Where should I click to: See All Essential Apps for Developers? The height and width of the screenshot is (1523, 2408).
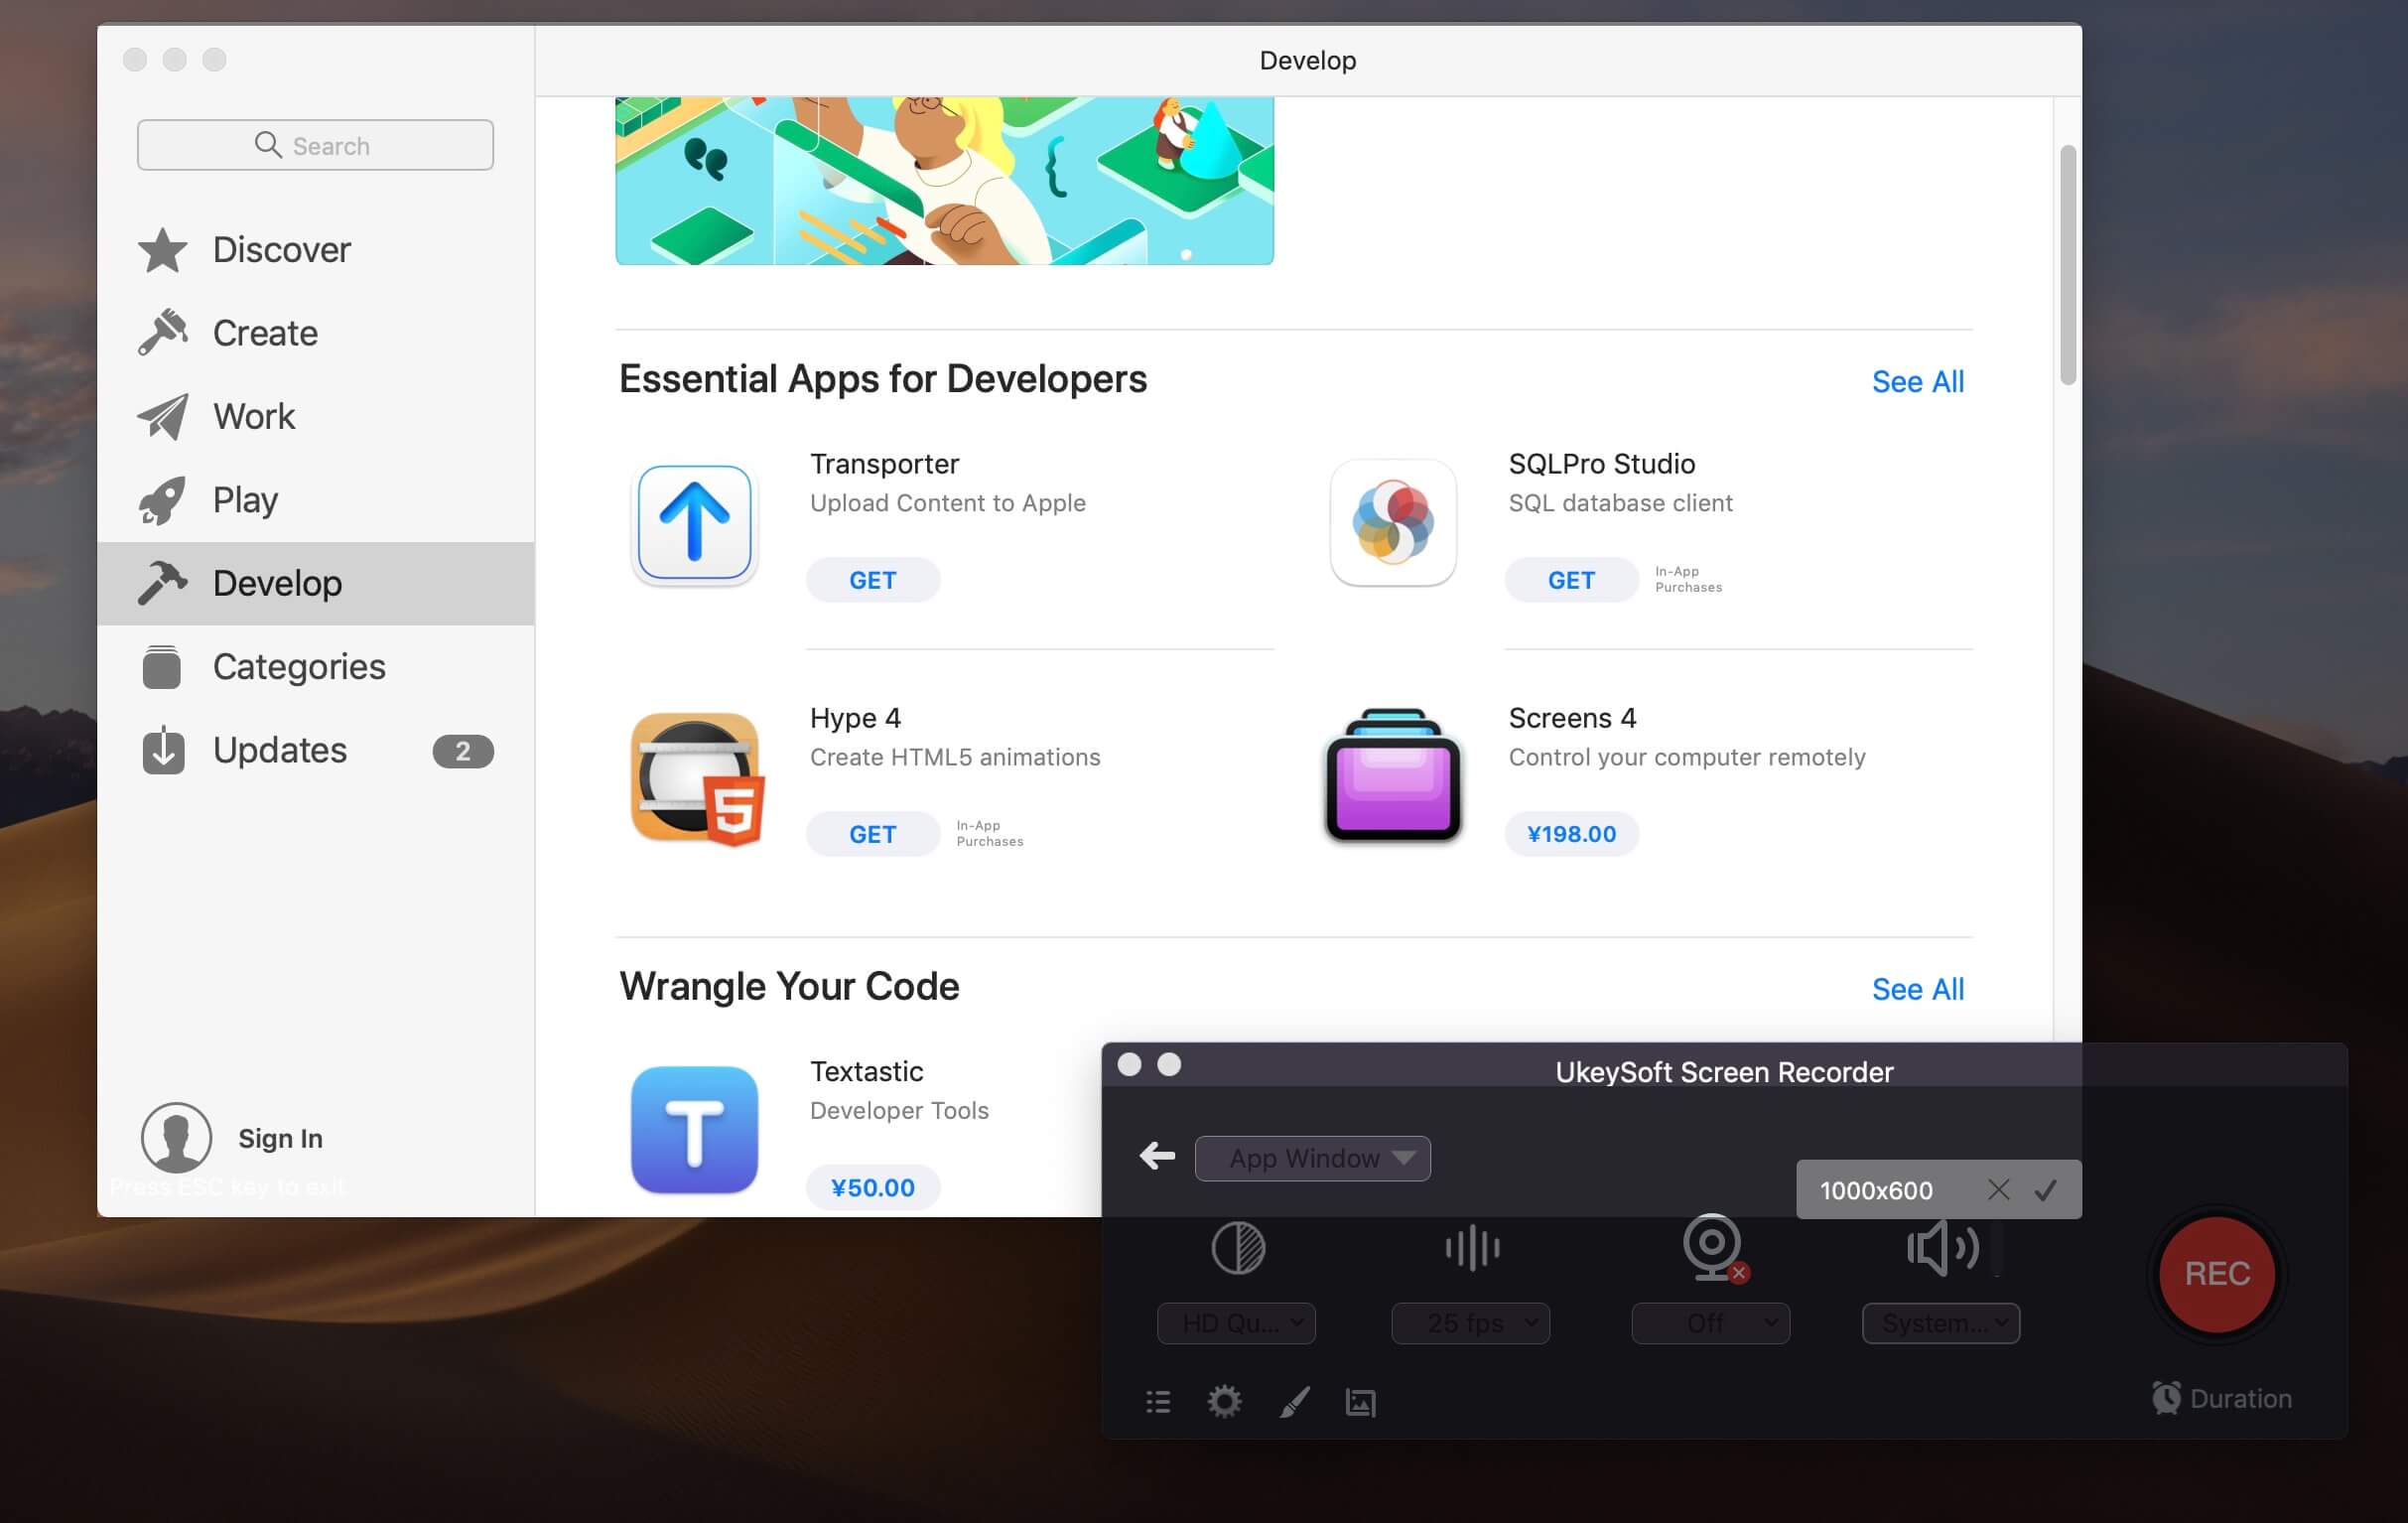[x=1917, y=382]
